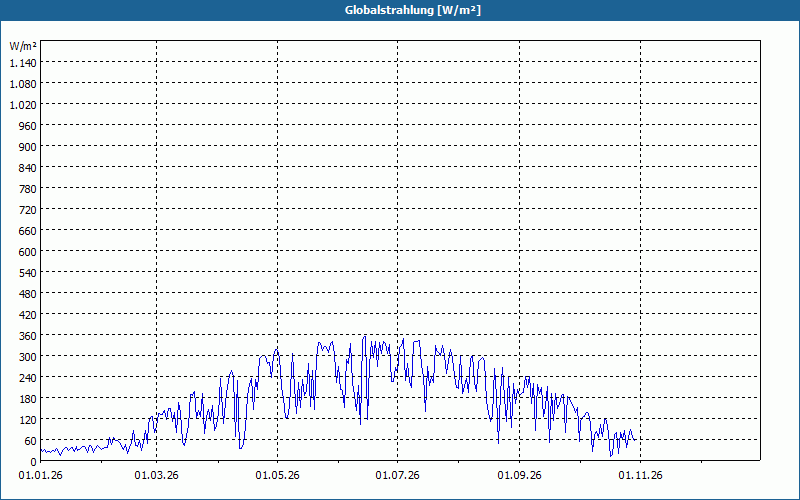The image size is (800, 500).
Task: Click the 01.11.26 date marker
Action: click(x=640, y=476)
